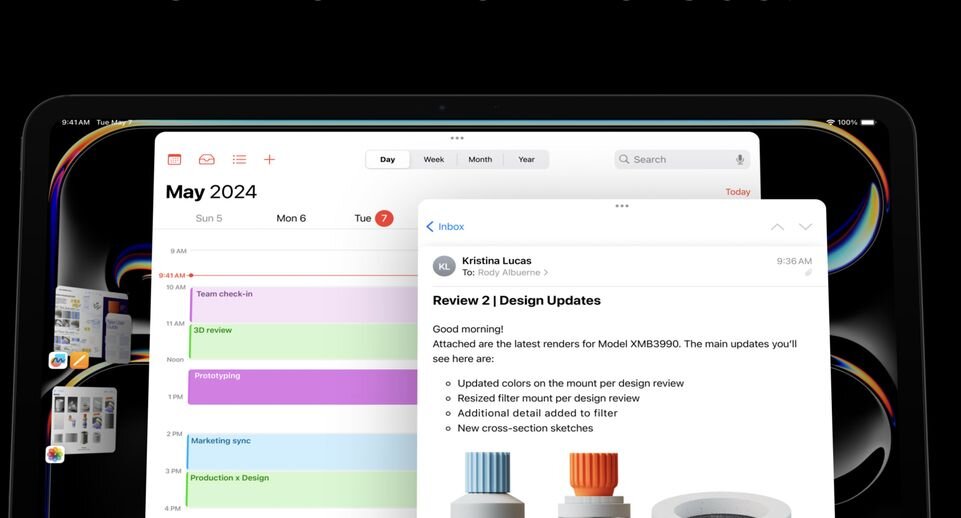Screen dimensions: 961x518
Task: Tap the Freeform app icon
Action: click(58, 360)
